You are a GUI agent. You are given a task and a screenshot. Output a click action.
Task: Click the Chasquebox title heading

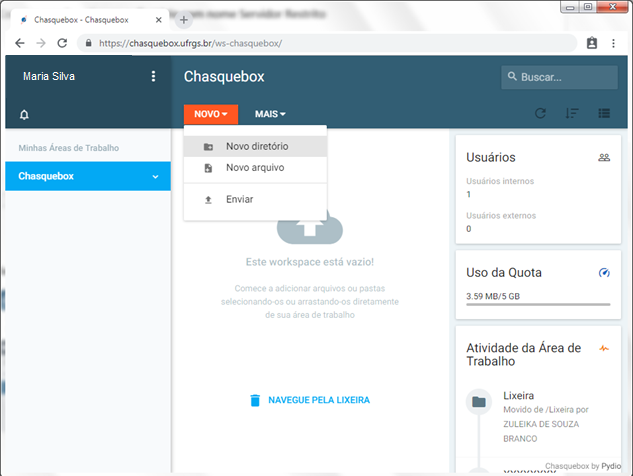point(224,77)
